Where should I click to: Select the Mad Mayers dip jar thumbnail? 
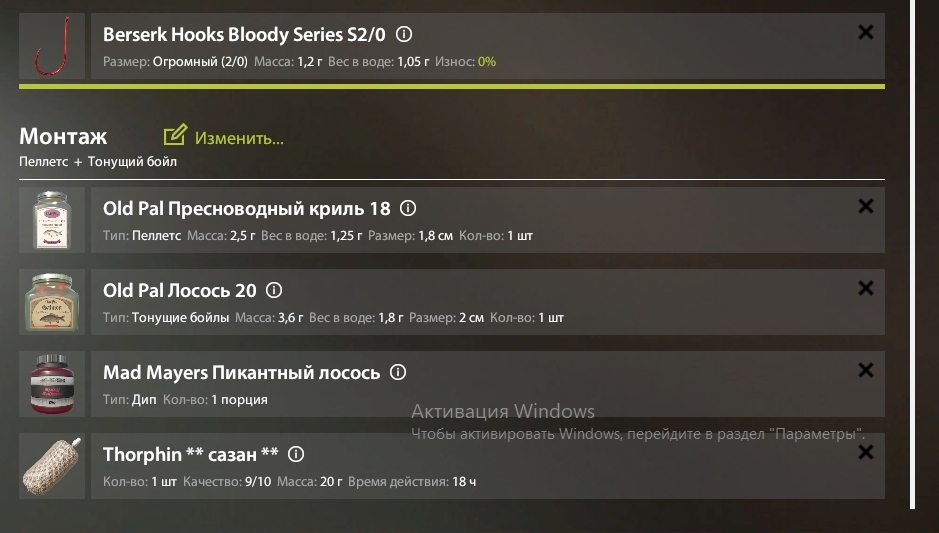pos(52,384)
